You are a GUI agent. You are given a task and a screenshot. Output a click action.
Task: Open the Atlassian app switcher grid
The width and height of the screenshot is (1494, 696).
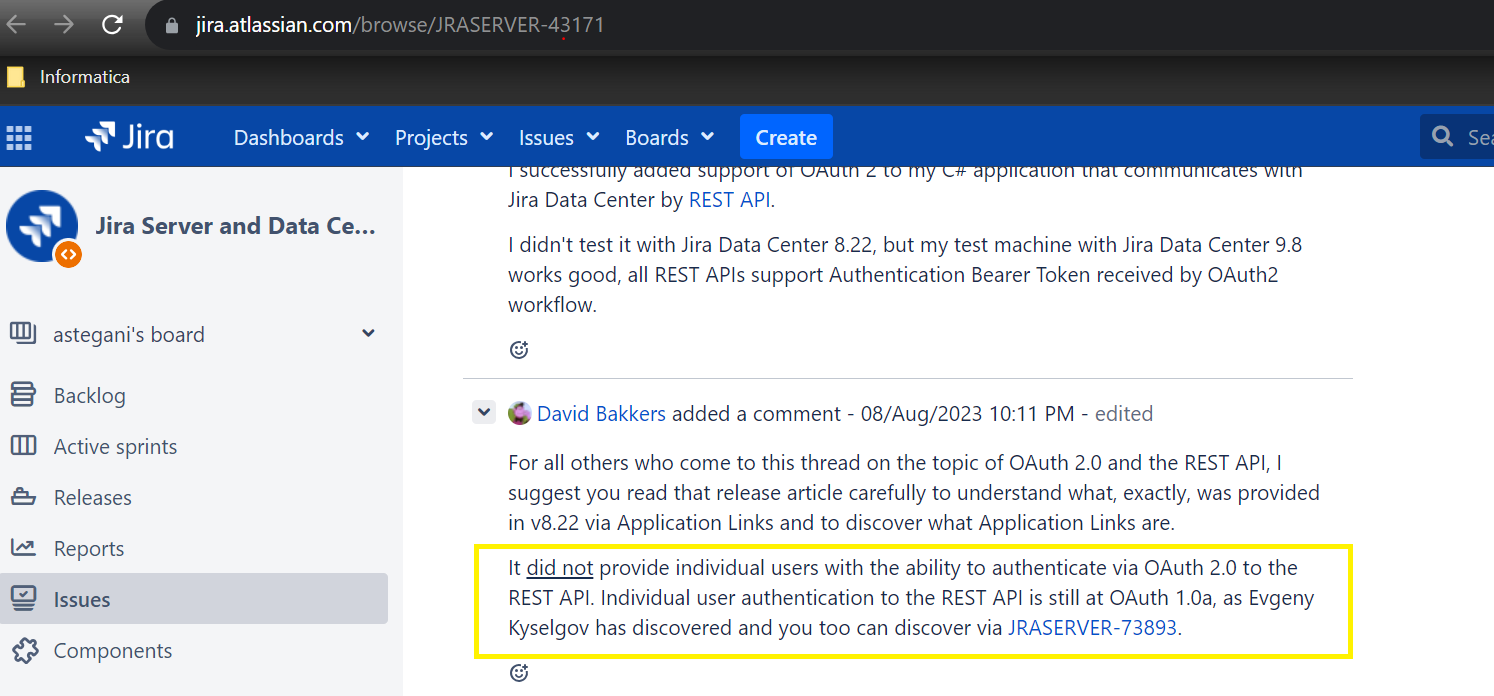(18, 137)
